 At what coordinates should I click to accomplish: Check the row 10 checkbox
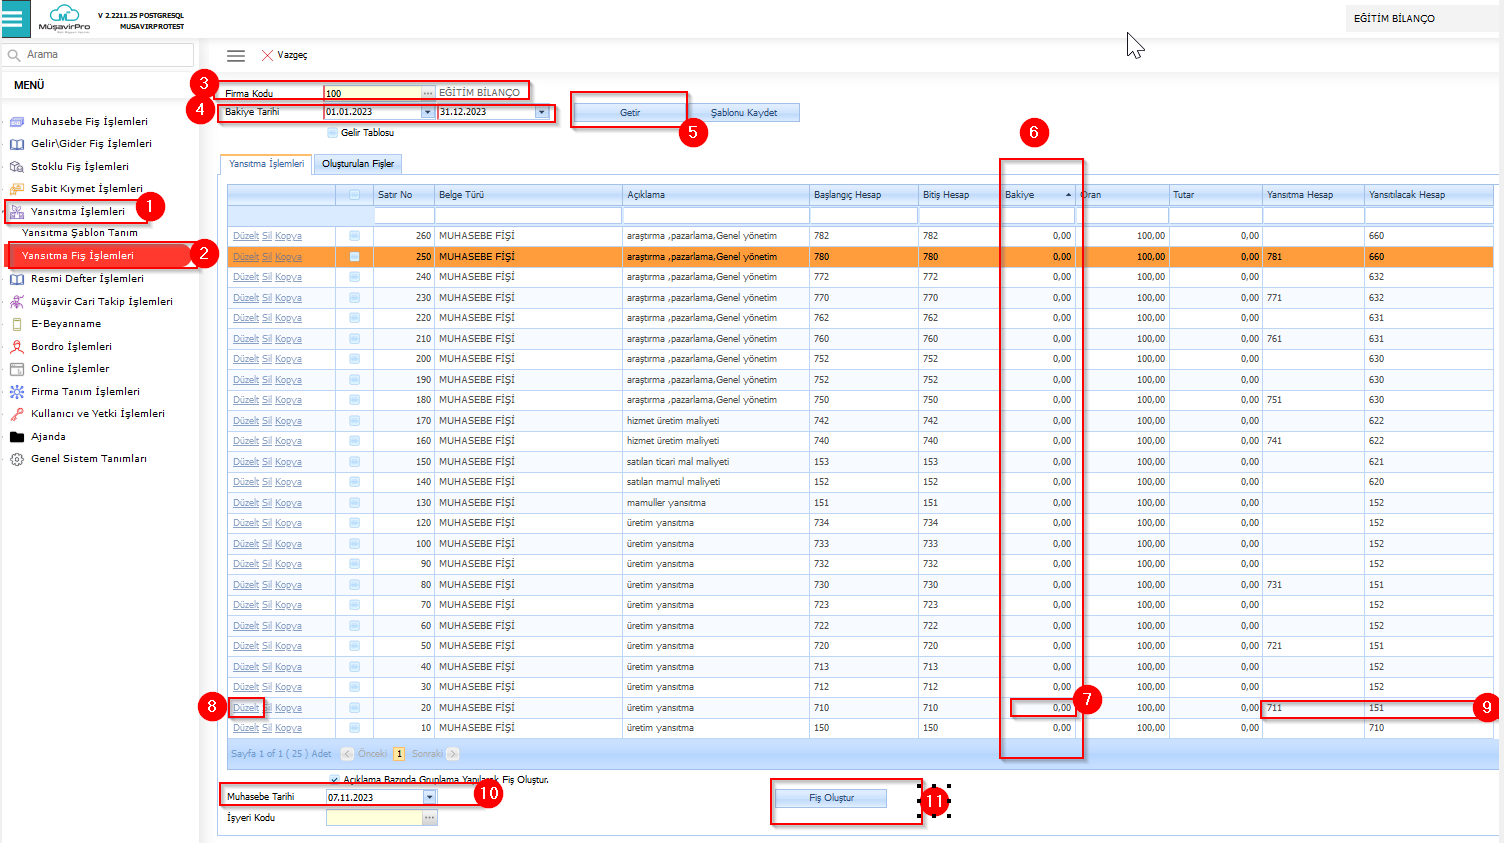click(354, 728)
